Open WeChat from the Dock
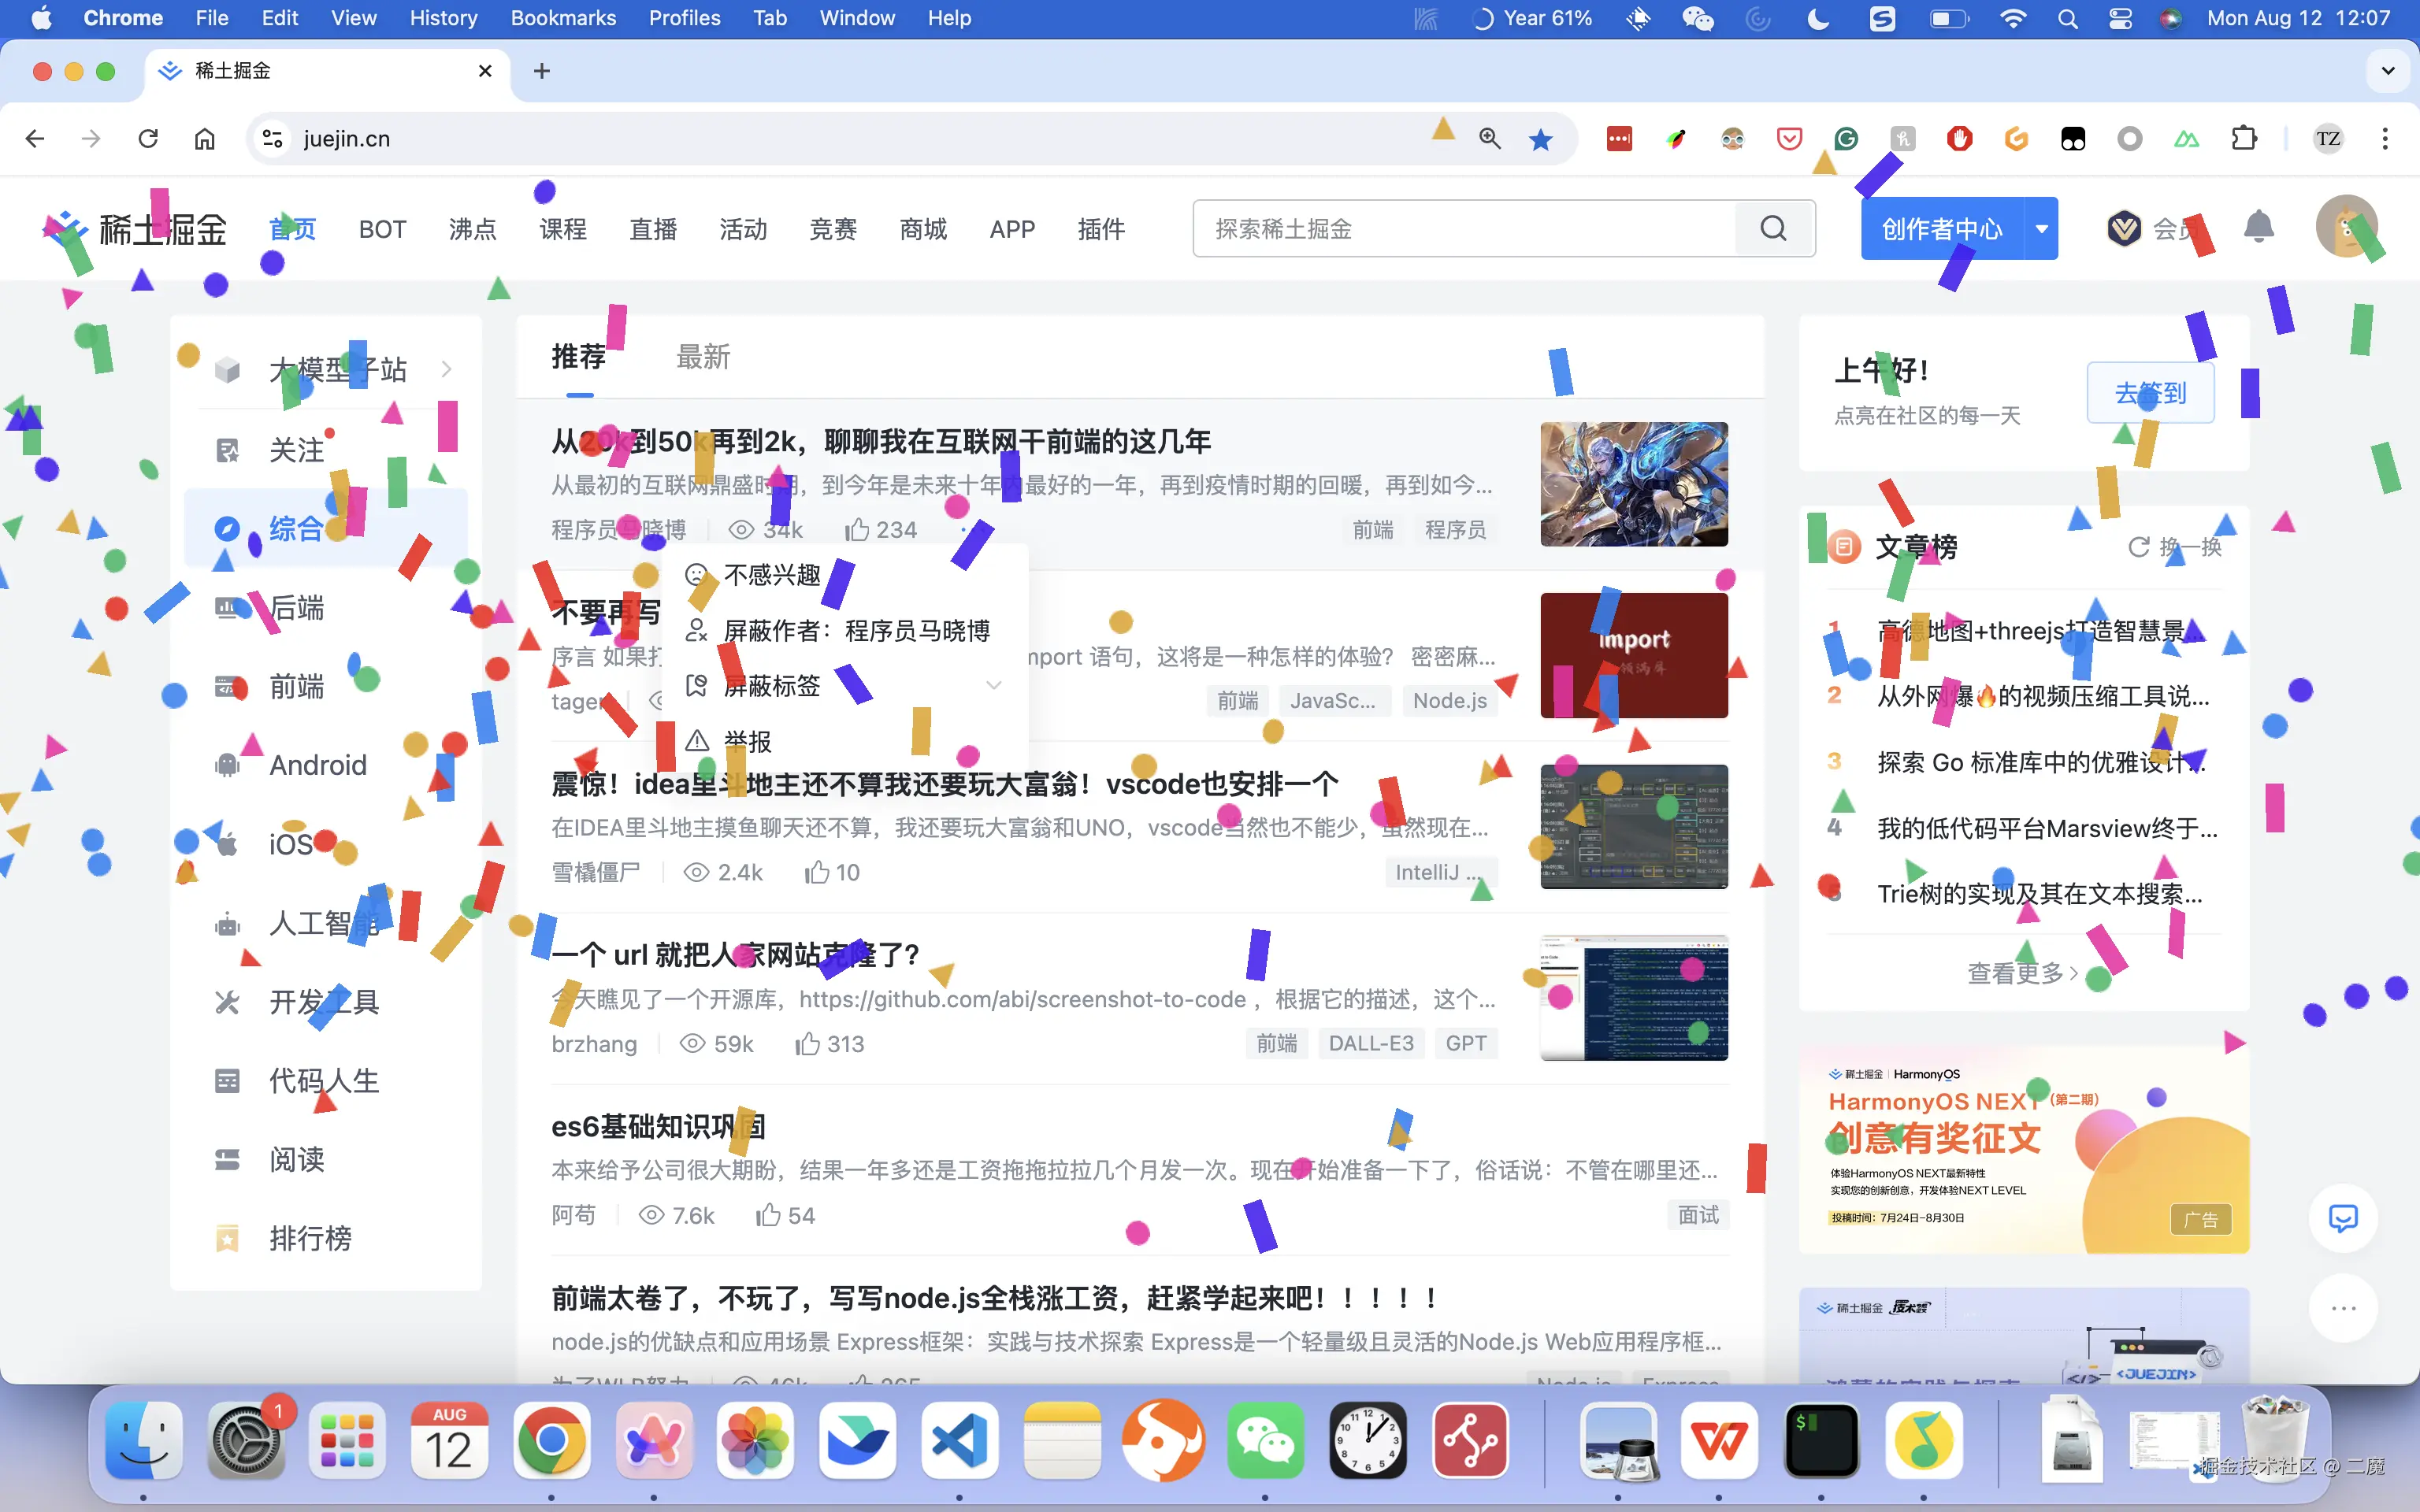Viewport: 2420px width, 1512px height. 1266,1440
